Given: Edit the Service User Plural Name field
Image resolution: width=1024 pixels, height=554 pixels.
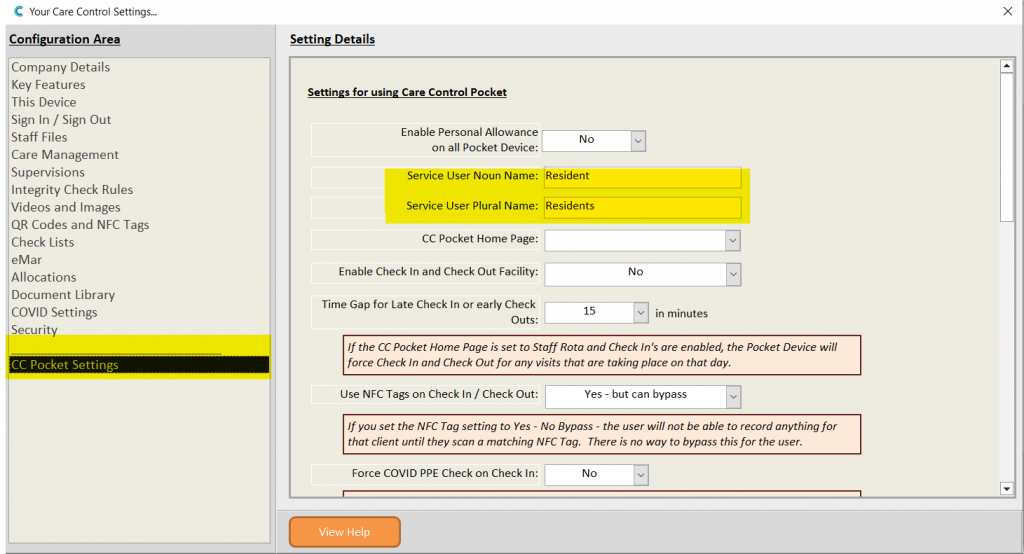Looking at the screenshot, I should 643,206.
